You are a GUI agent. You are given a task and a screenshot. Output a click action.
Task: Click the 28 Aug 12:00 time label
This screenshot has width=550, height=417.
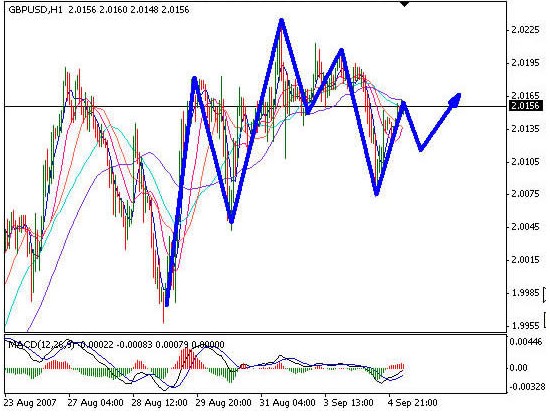[x=159, y=403]
